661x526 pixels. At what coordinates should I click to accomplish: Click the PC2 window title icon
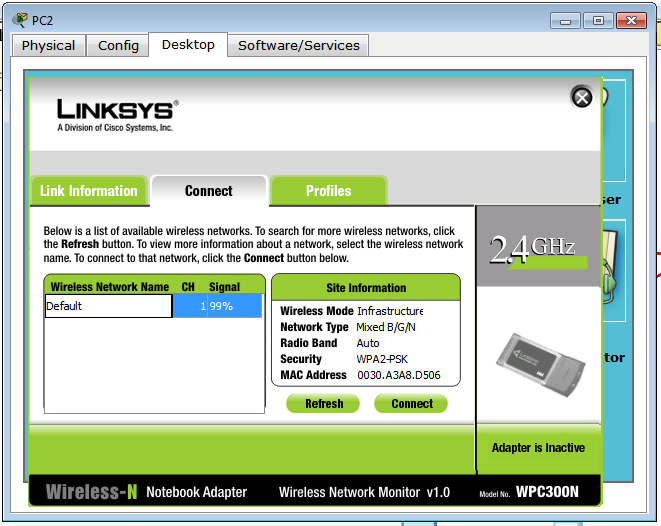19,20
